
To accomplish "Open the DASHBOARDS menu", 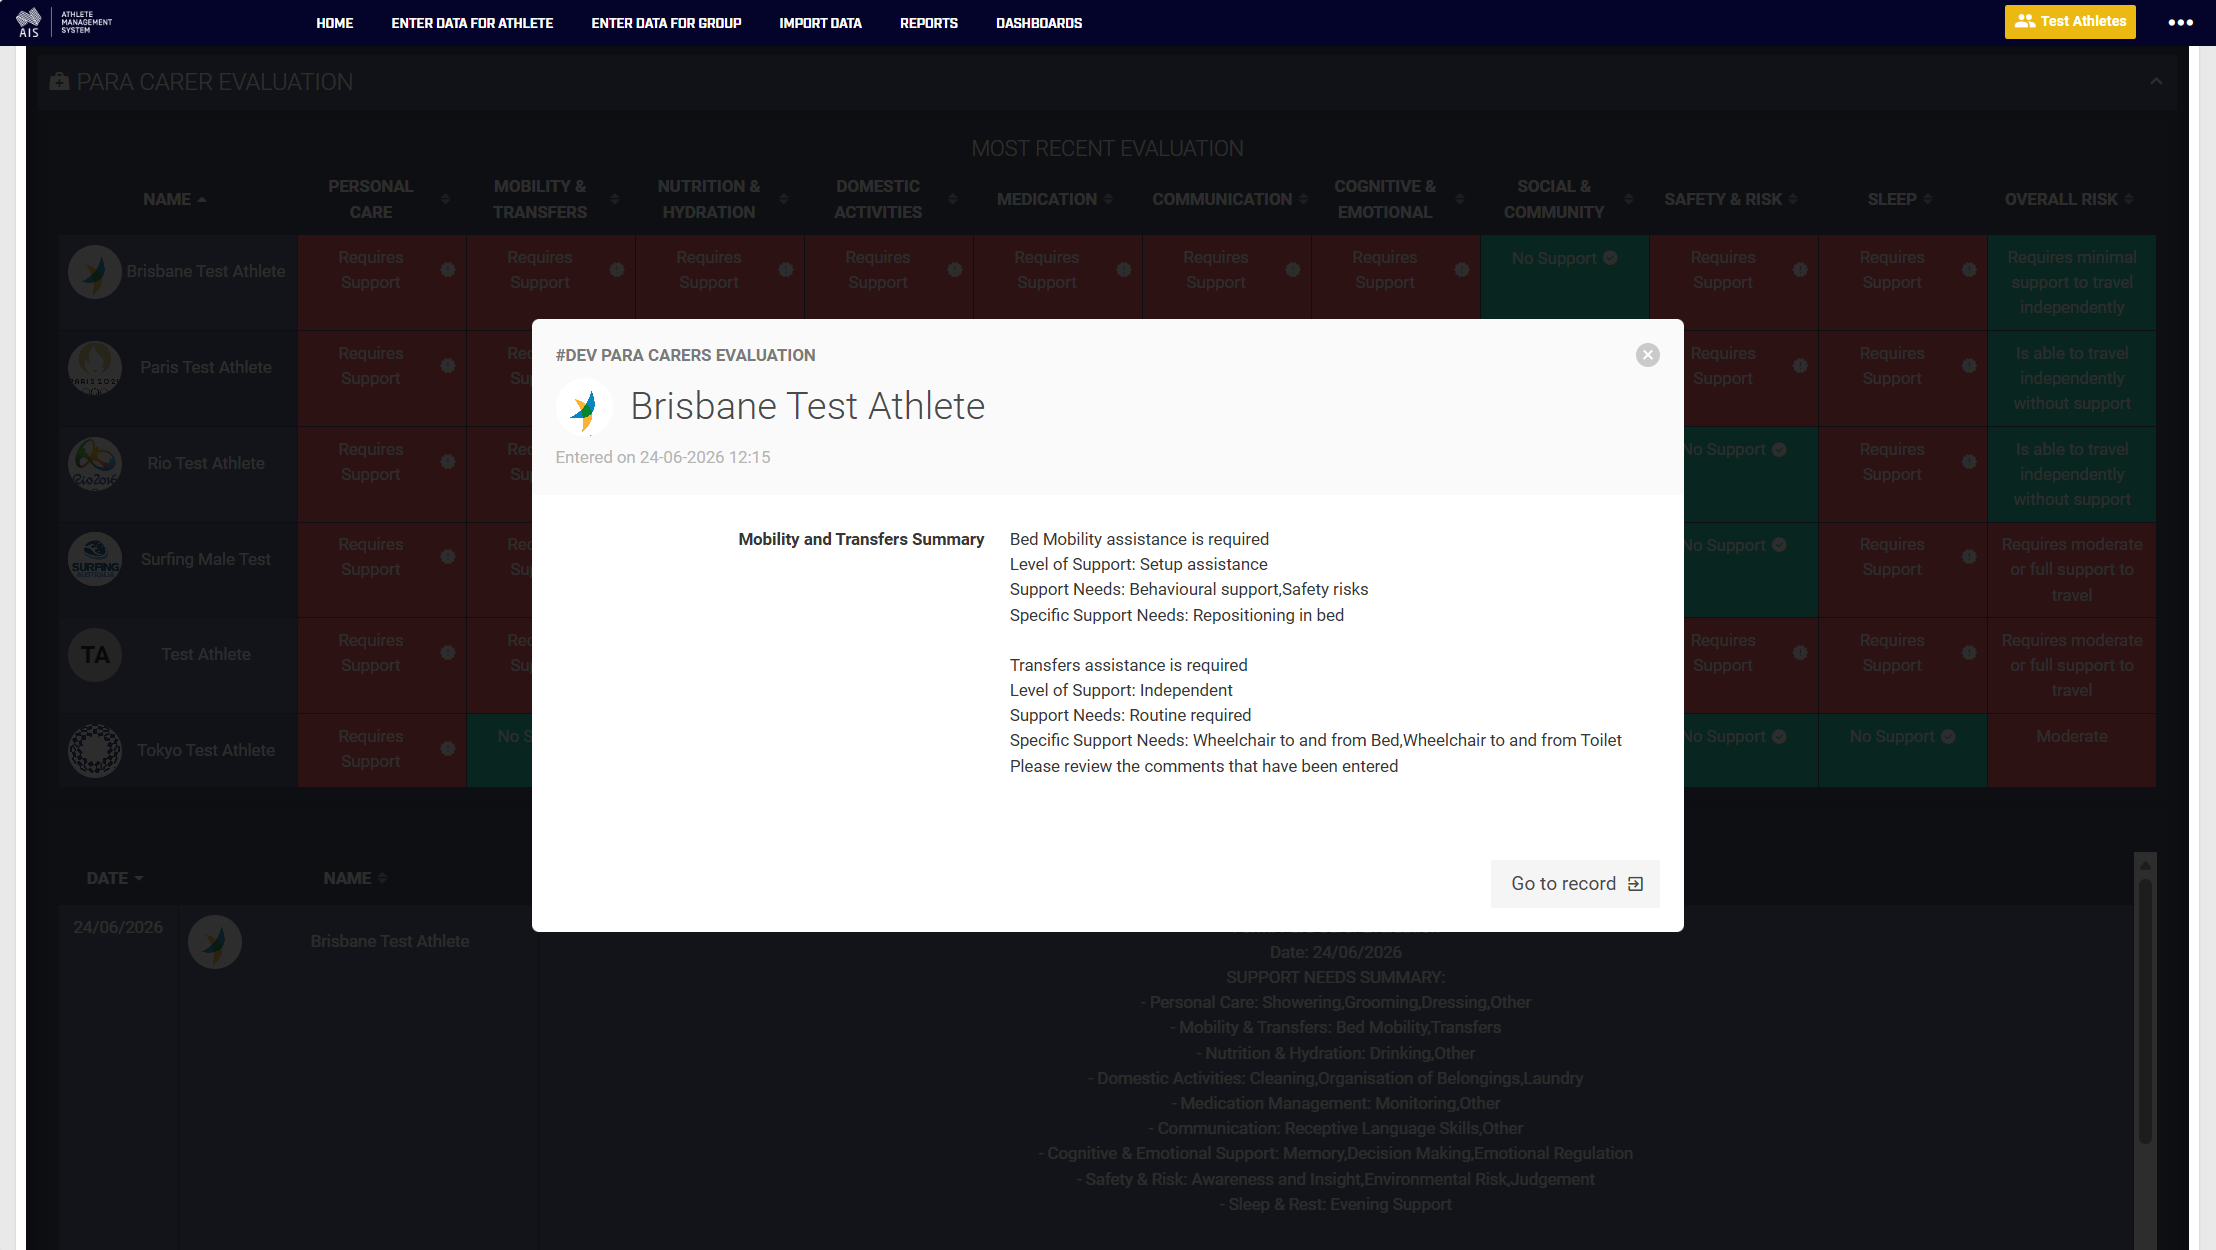I will click(1038, 23).
